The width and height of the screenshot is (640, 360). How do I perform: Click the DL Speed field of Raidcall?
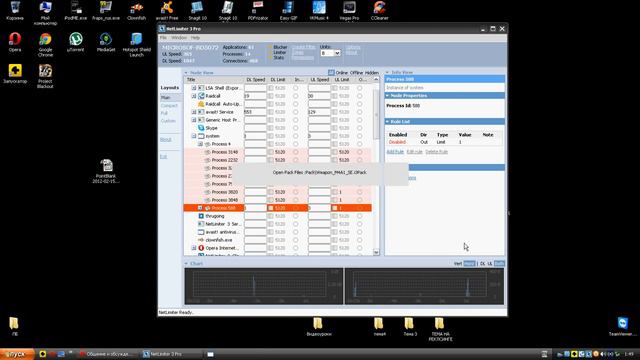[x=255, y=96]
